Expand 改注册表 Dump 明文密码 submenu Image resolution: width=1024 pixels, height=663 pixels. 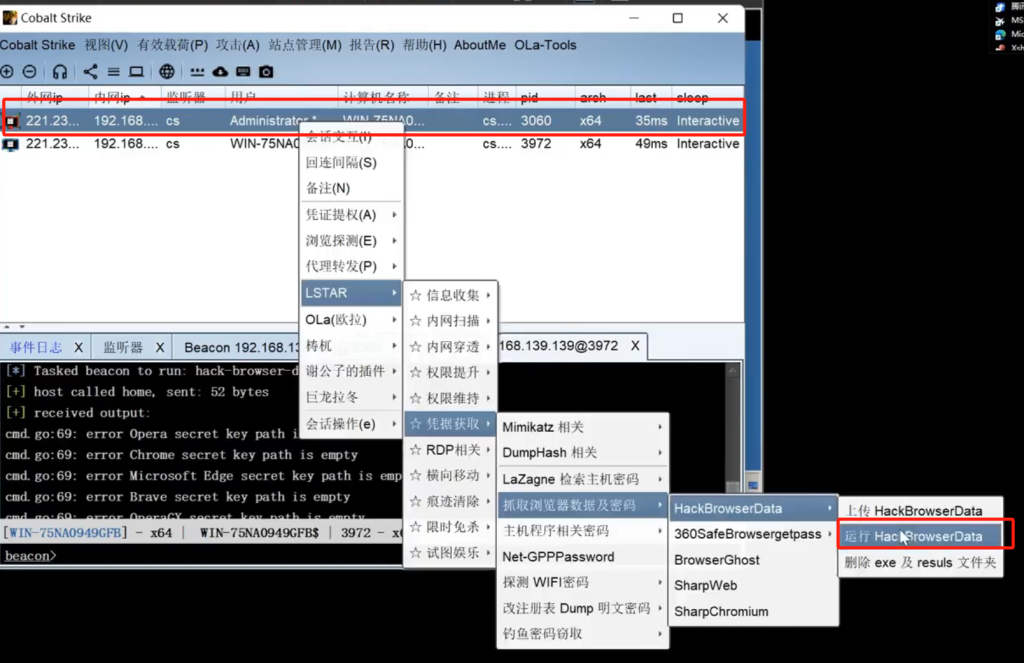(583, 608)
